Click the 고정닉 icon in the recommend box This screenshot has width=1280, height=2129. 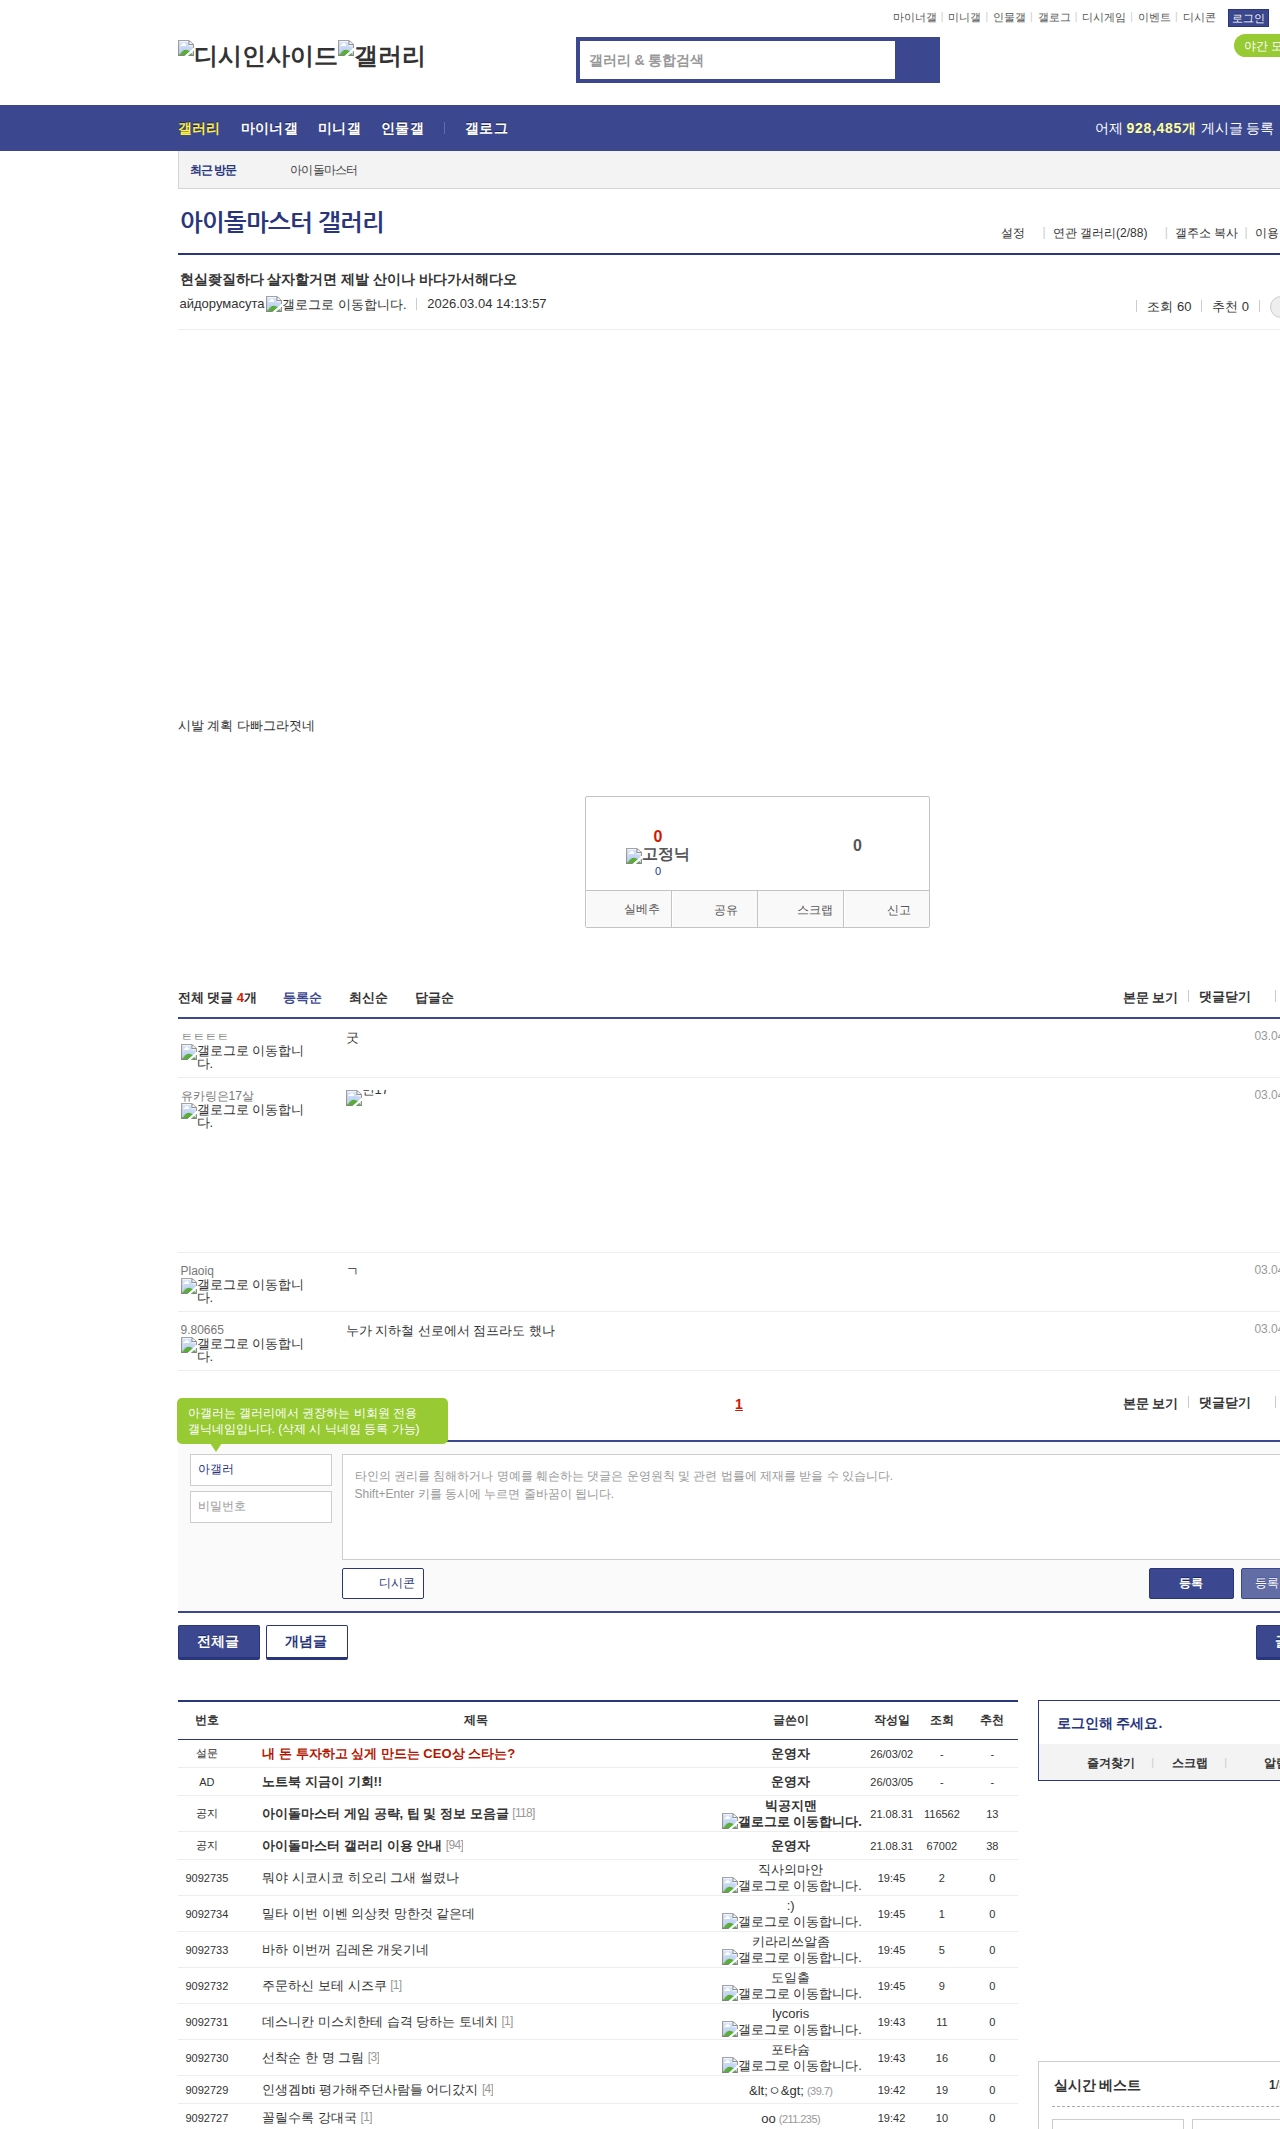click(x=657, y=855)
